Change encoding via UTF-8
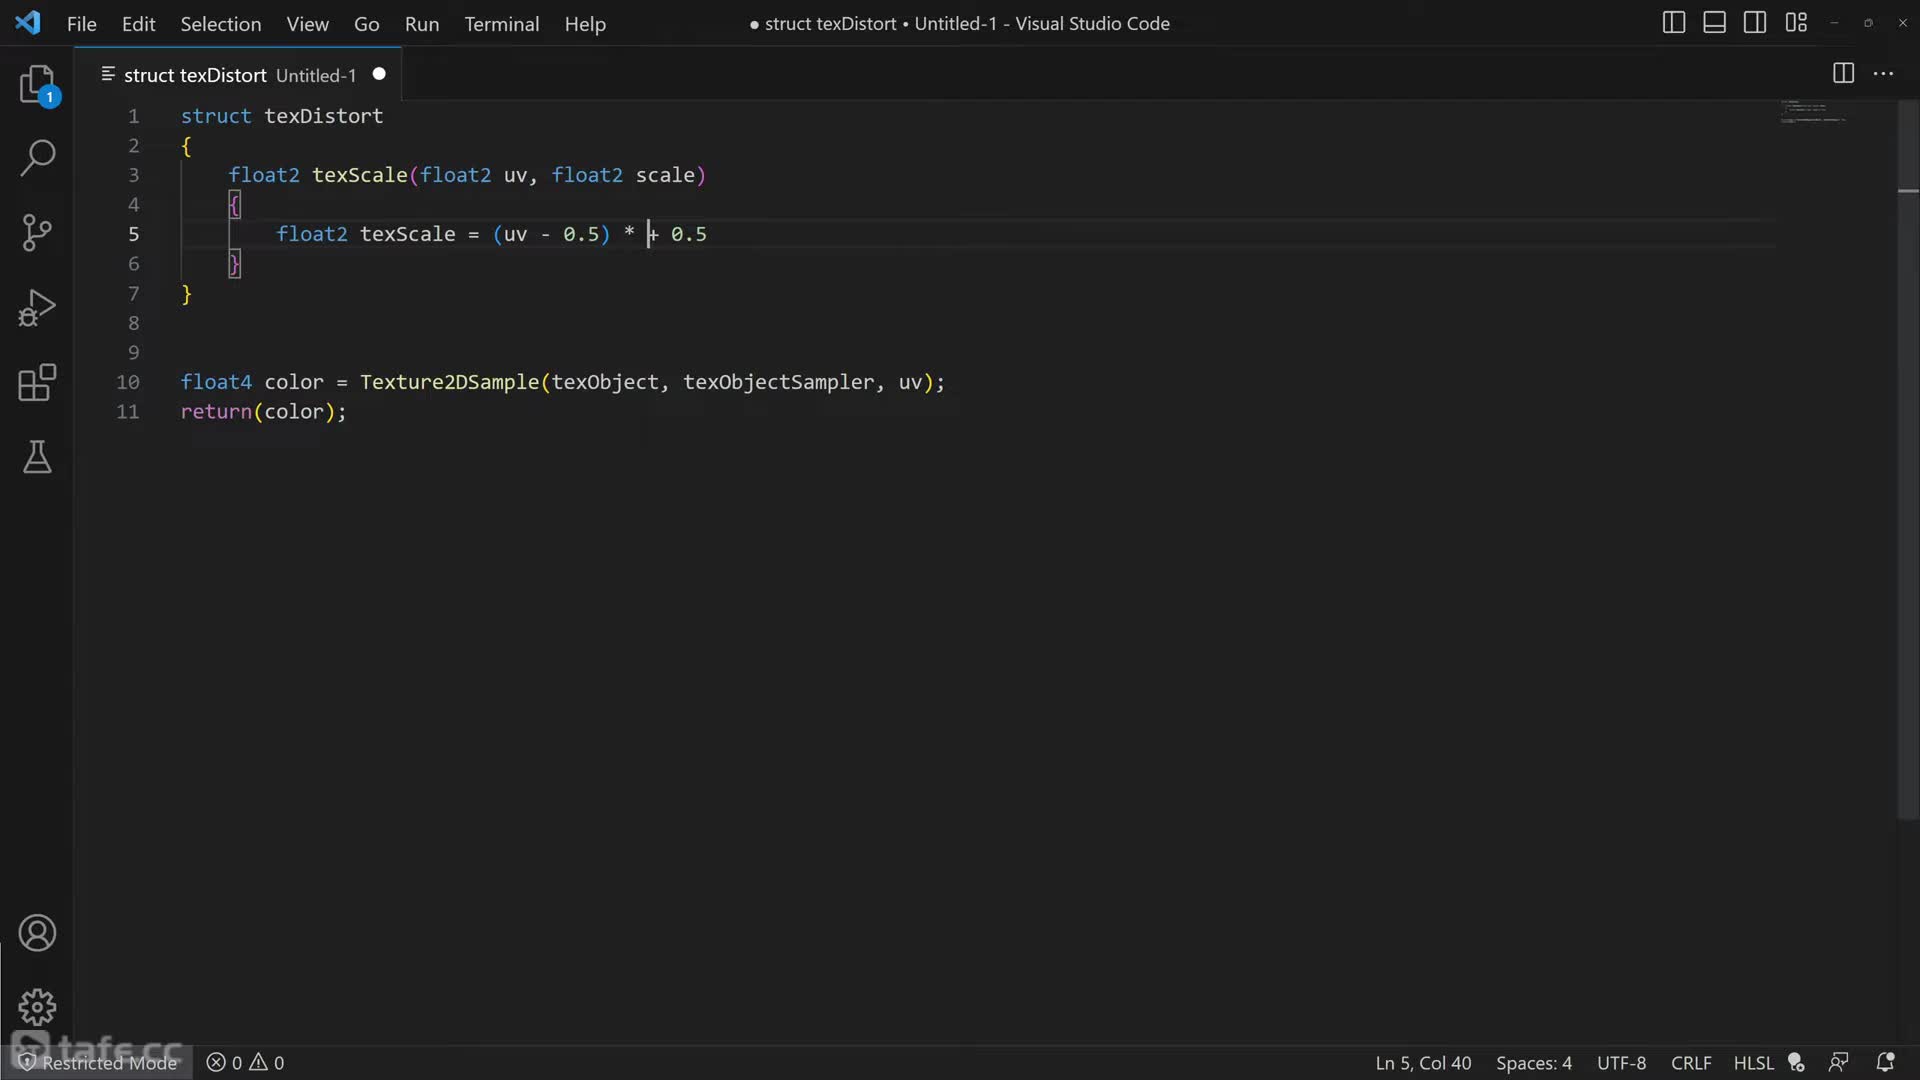This screenshot has width=1920, height=1080. tap(1621, 1063)
